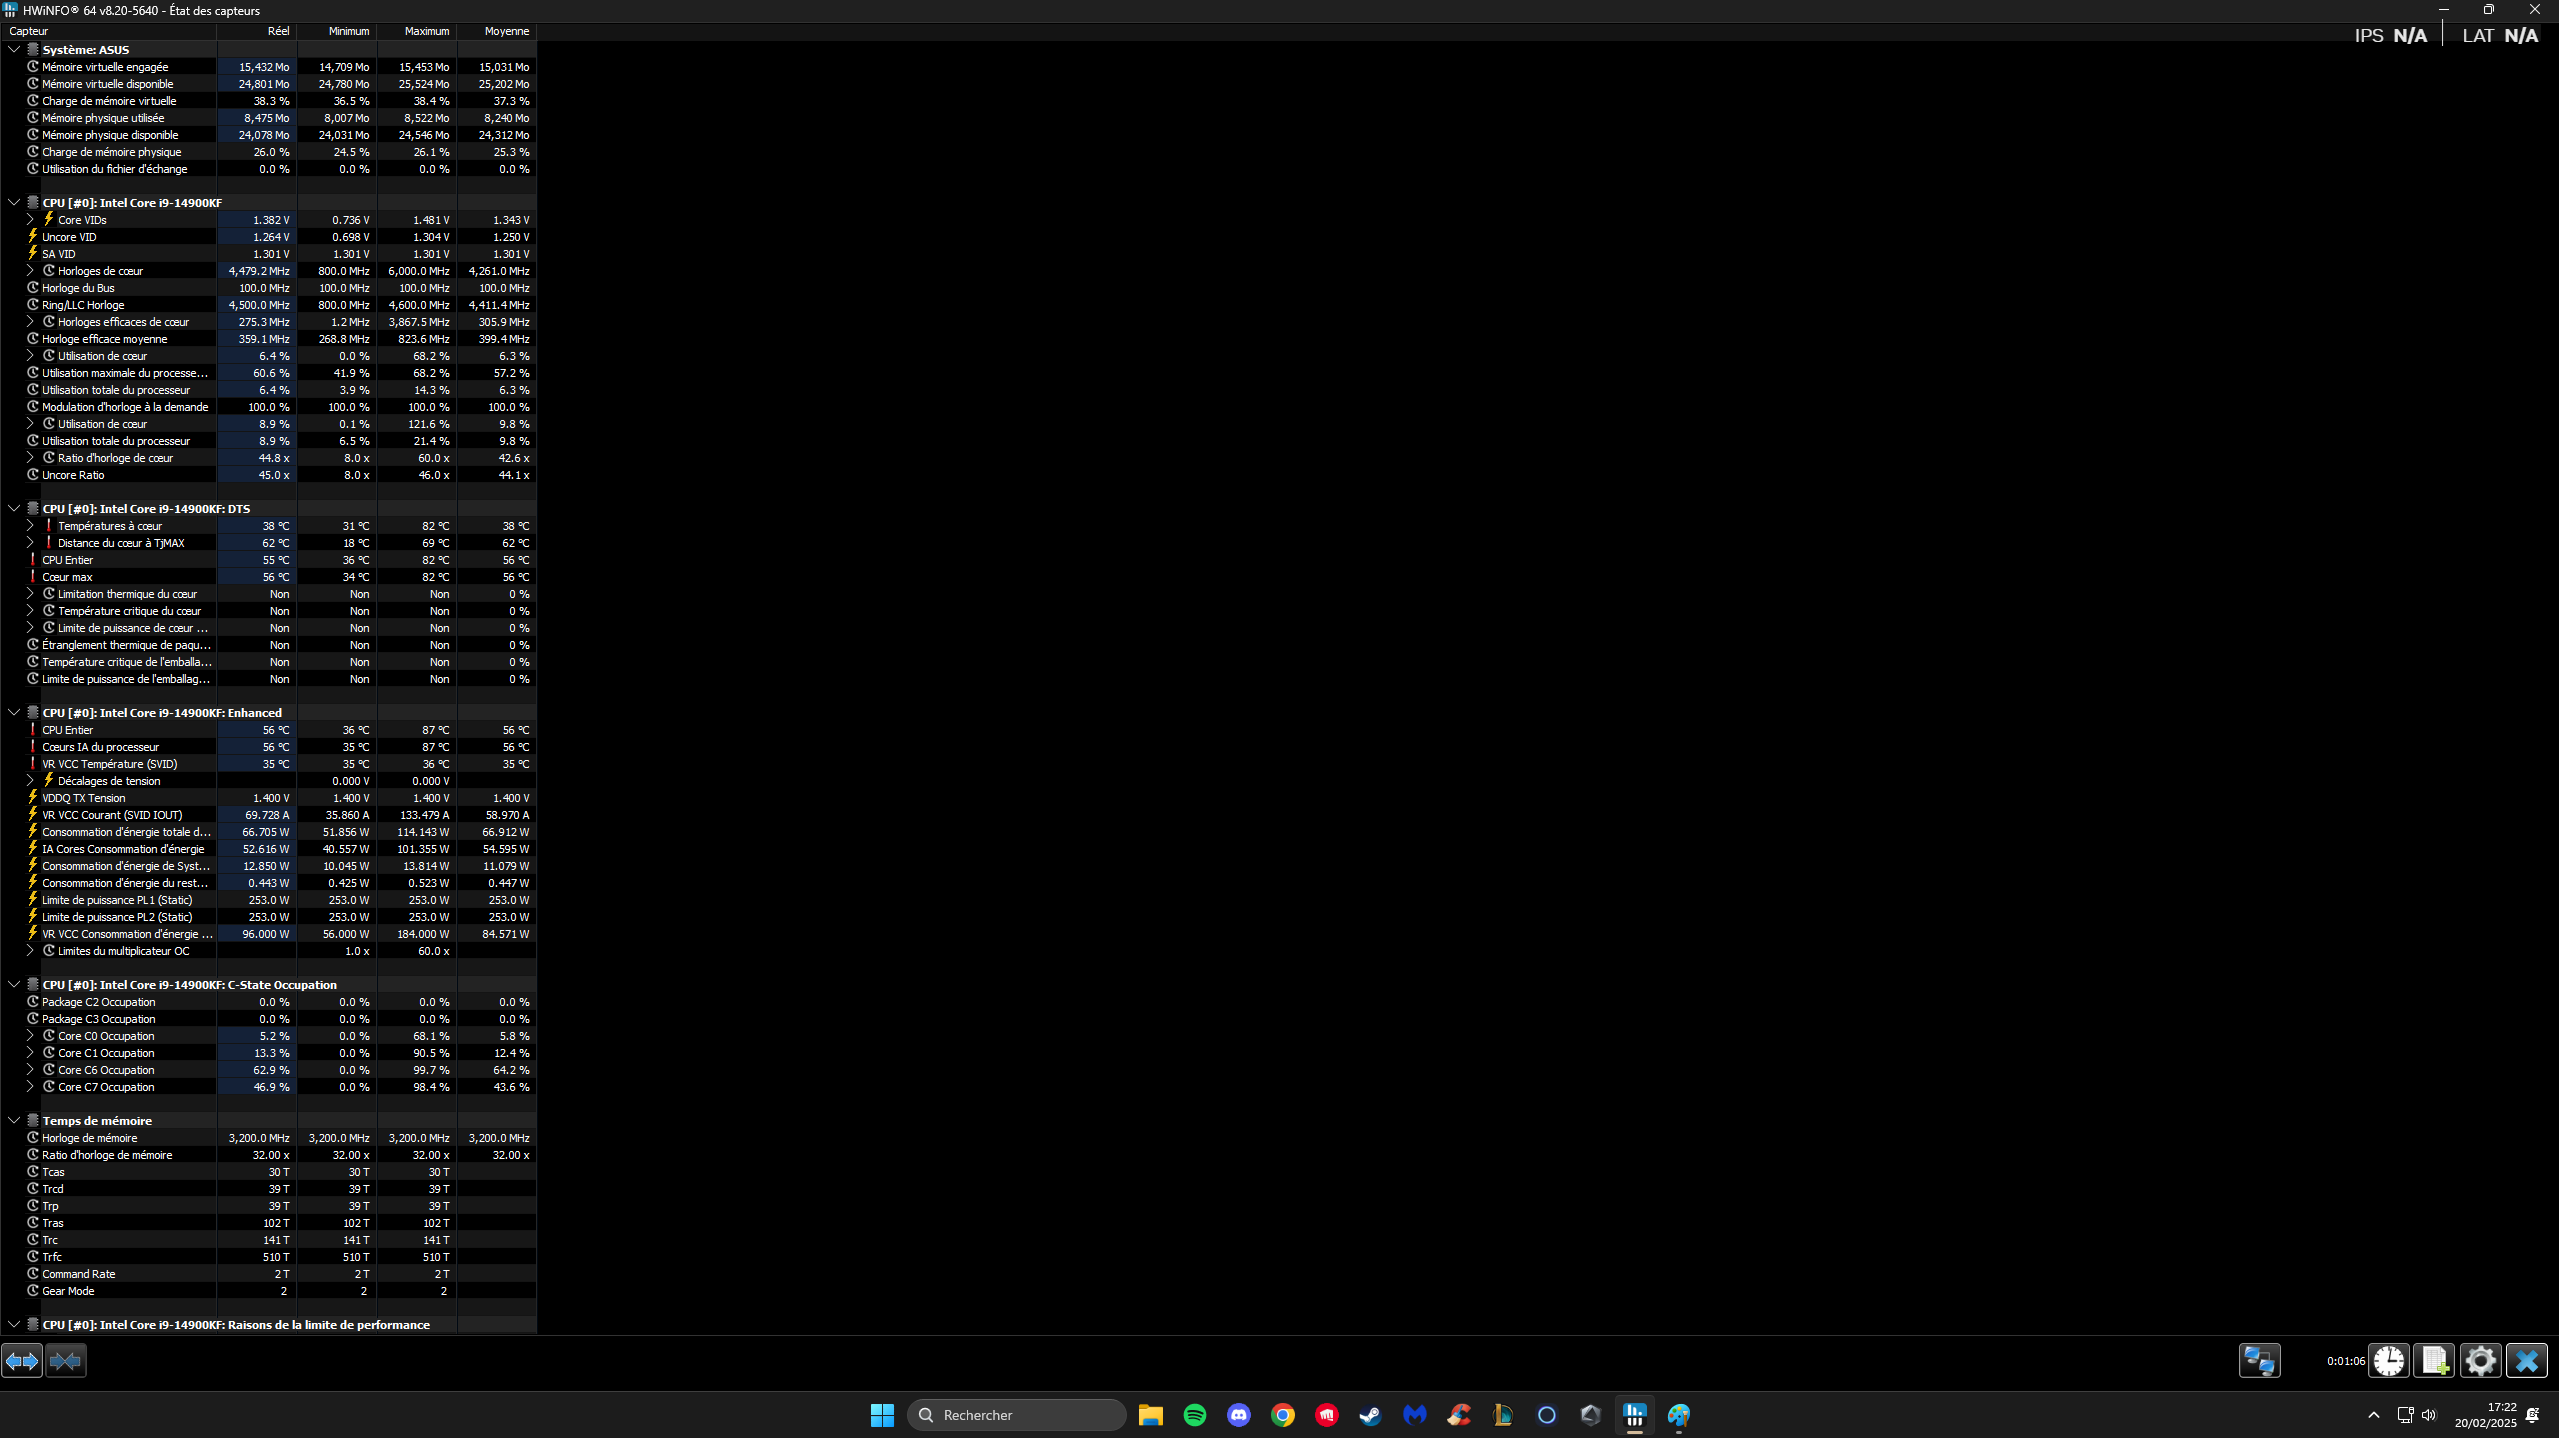Screen dimensions: 2559x1438
Task: Expand Core C6 Occupation entries
Action: click(x=30, y=1070)
